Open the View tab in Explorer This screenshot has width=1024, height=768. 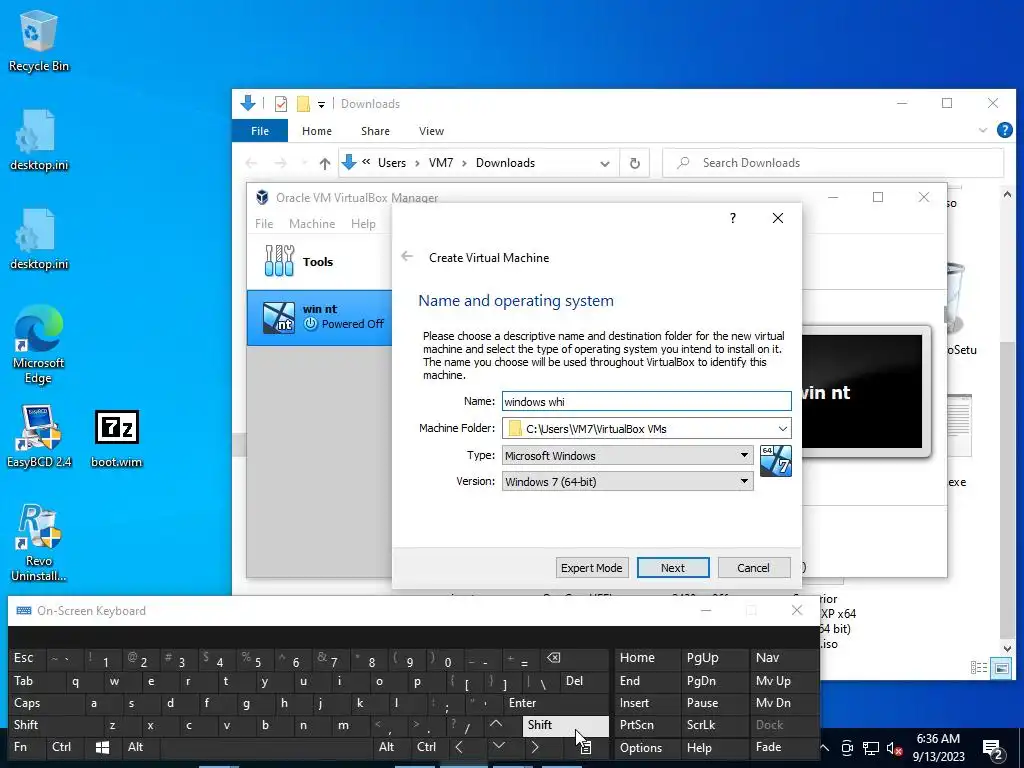pos(431,131)
